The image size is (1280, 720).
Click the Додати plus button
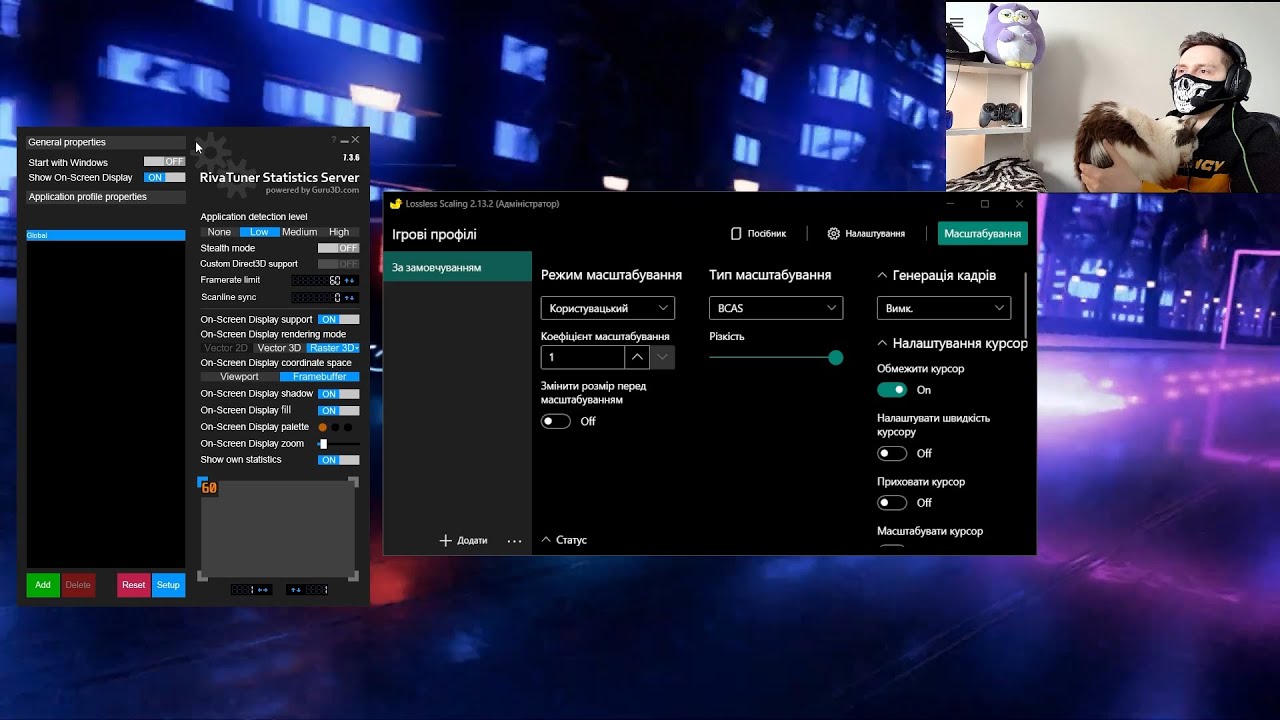coord(463,540)
